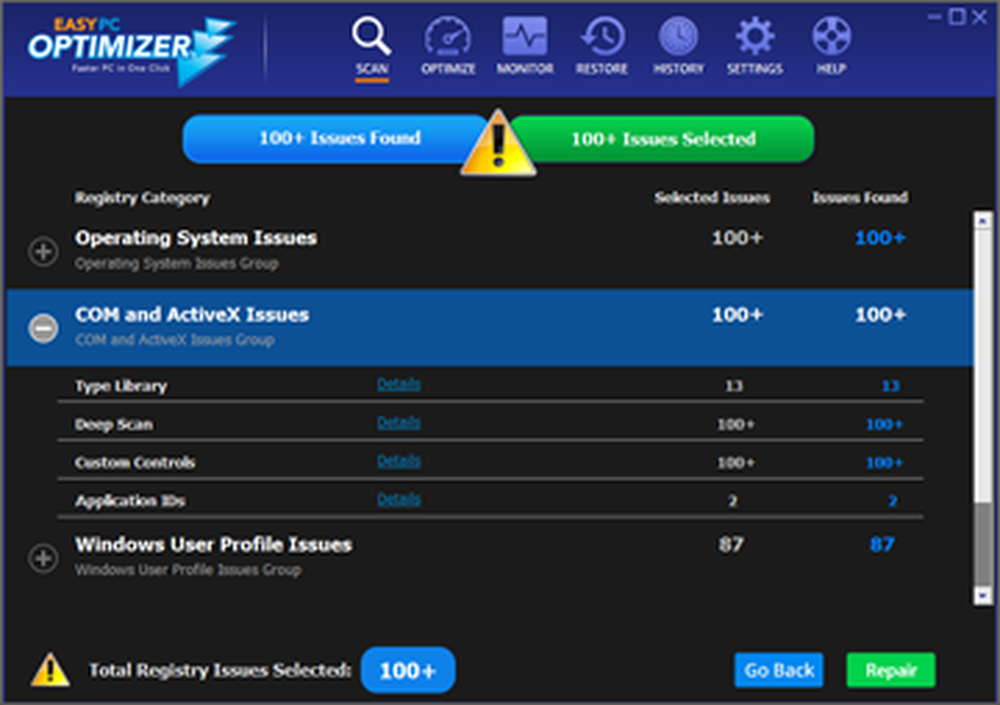1000x705 pixels.
Task: Click the blue 87 issues found value
Action: pos(882,544)
